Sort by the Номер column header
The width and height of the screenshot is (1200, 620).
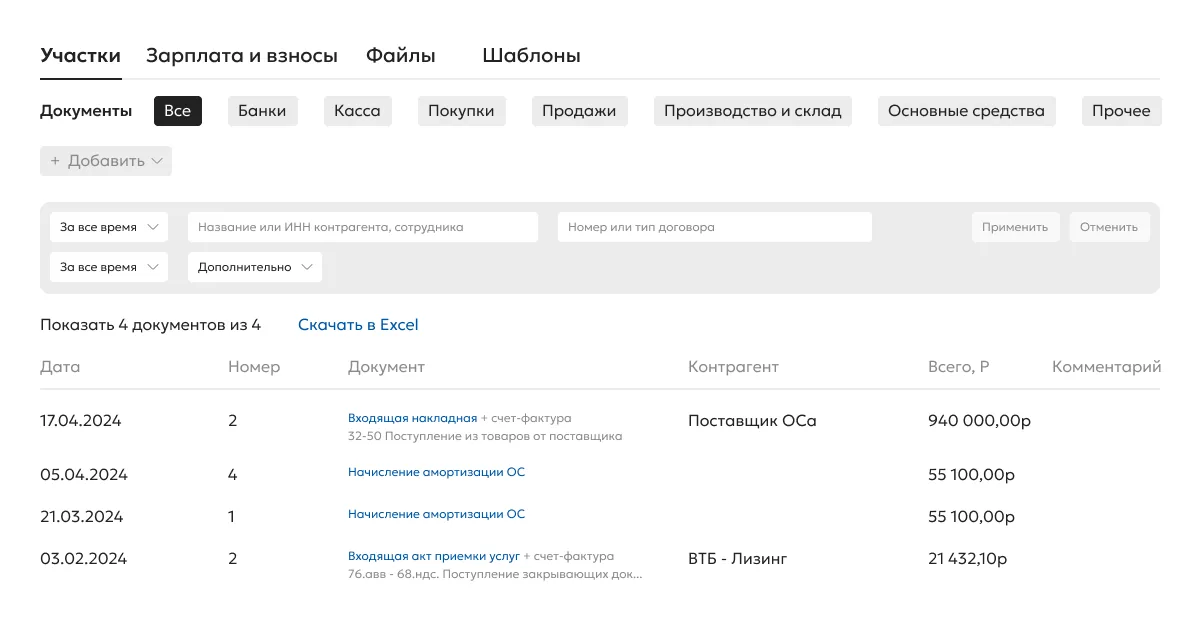(x=254, y=367)
